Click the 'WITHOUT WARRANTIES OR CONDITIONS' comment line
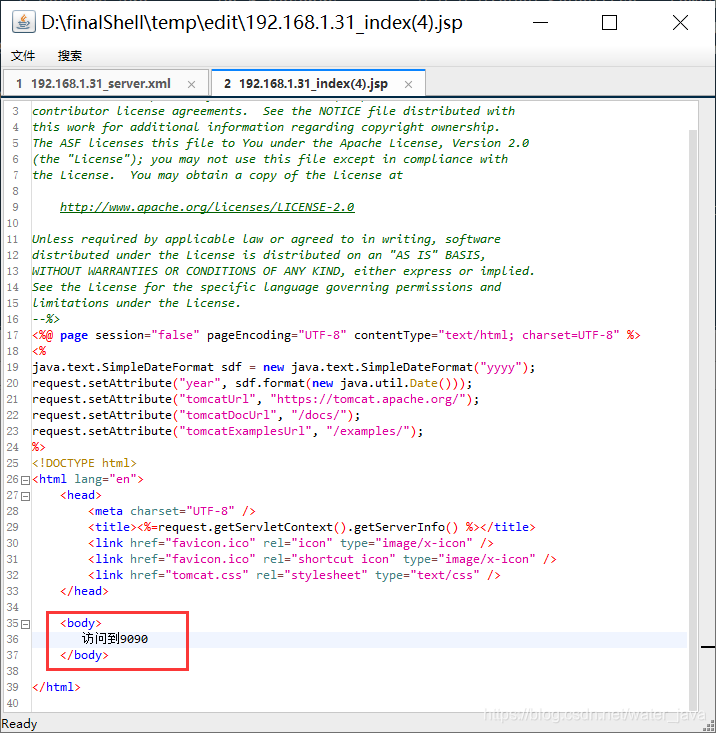 (x=283, y=271)
